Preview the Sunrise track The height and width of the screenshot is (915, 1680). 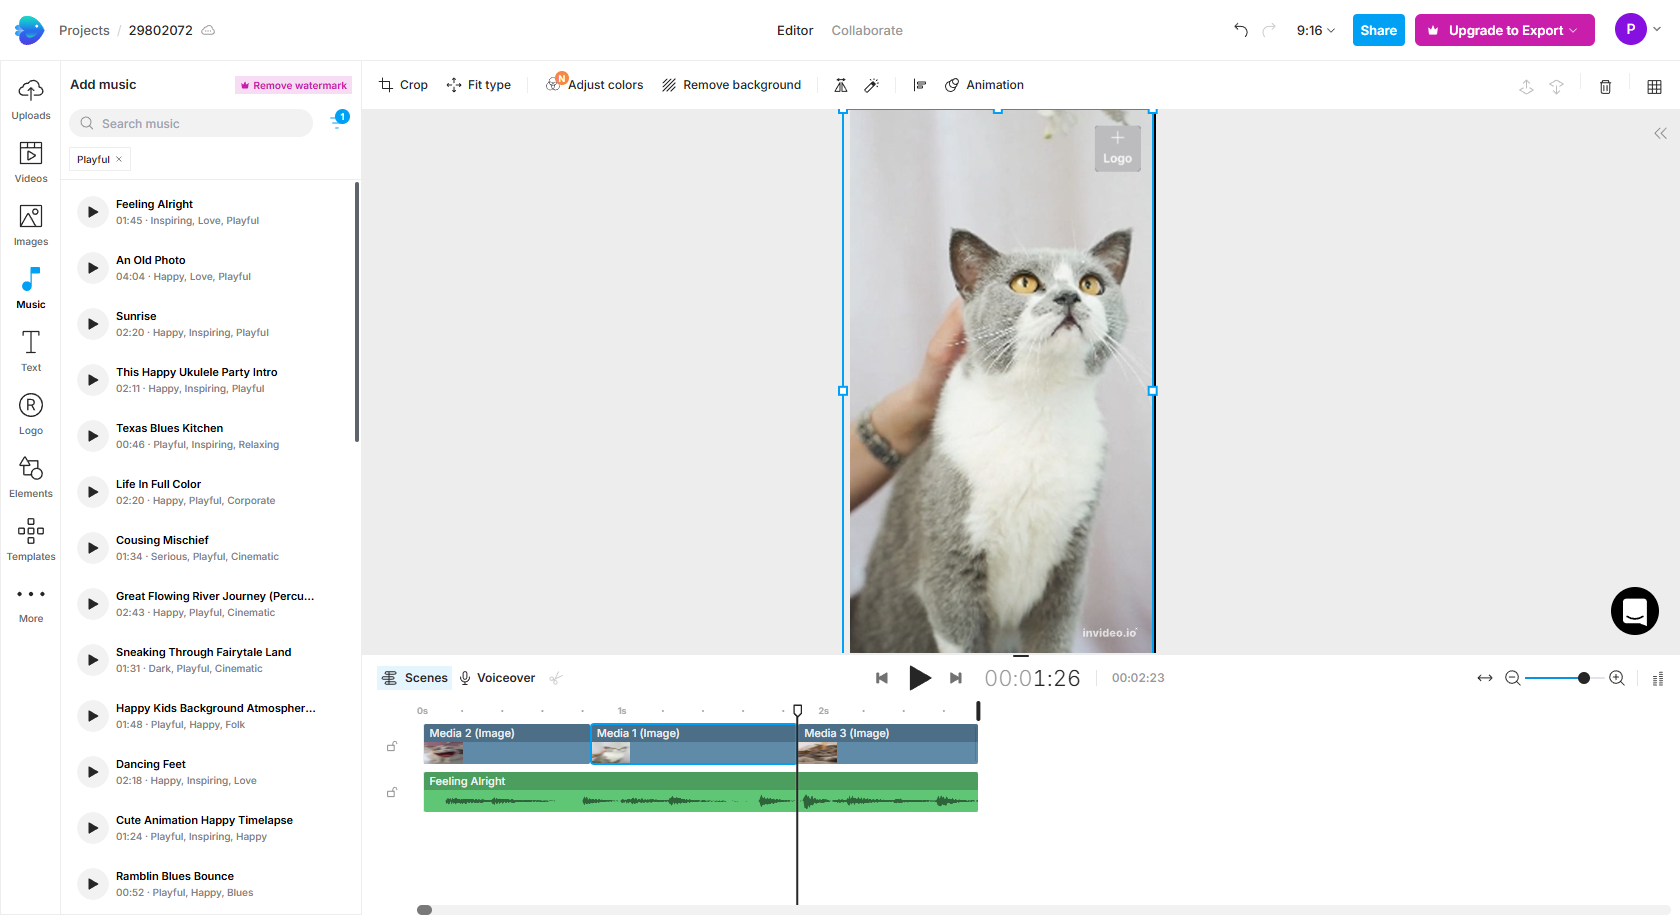coord(93,324)
